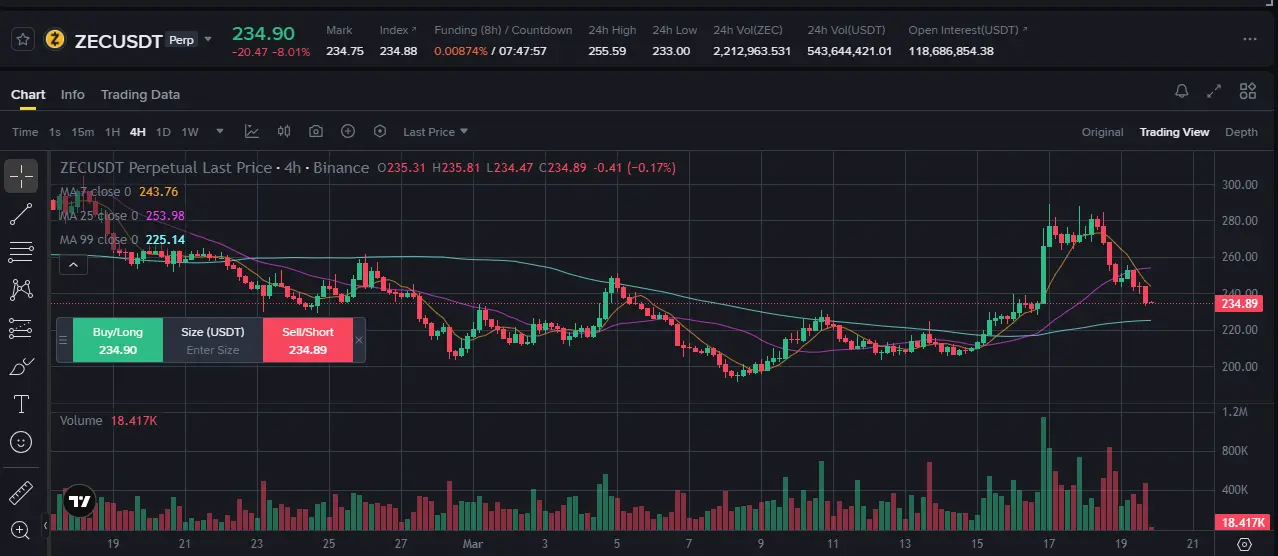Switch to the Chart tab
The image size is (1278, 556).
[x=28, y=94]
